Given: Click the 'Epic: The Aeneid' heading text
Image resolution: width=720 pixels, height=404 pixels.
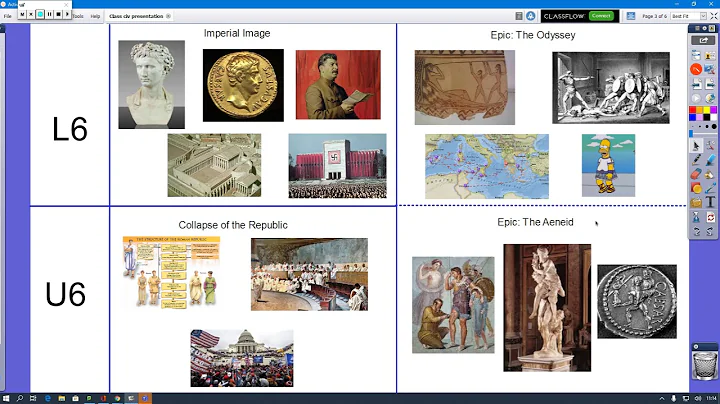Looking at the screenshot, I should (x=535, y=222).
